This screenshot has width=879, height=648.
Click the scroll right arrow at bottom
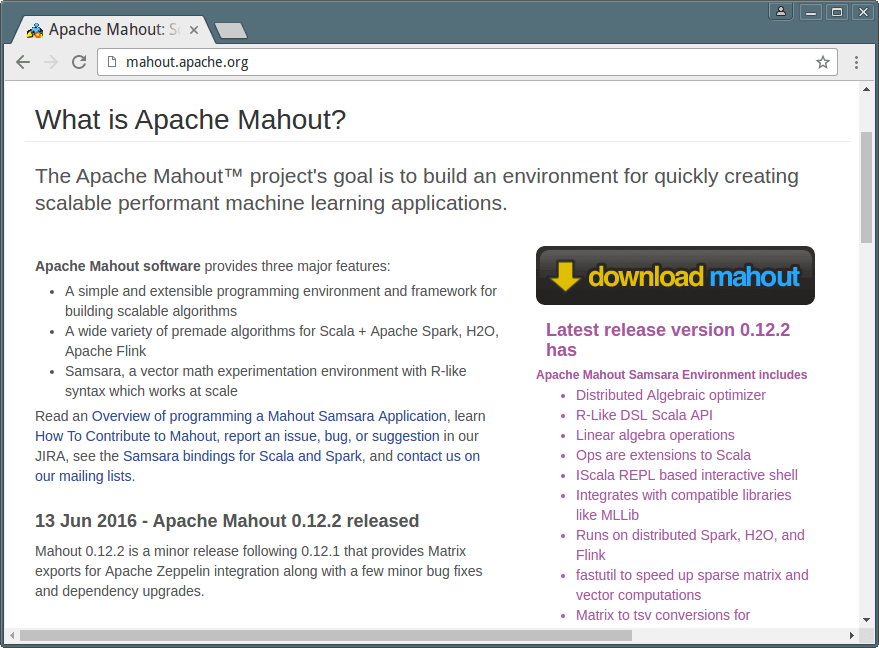tap(851, 635)
